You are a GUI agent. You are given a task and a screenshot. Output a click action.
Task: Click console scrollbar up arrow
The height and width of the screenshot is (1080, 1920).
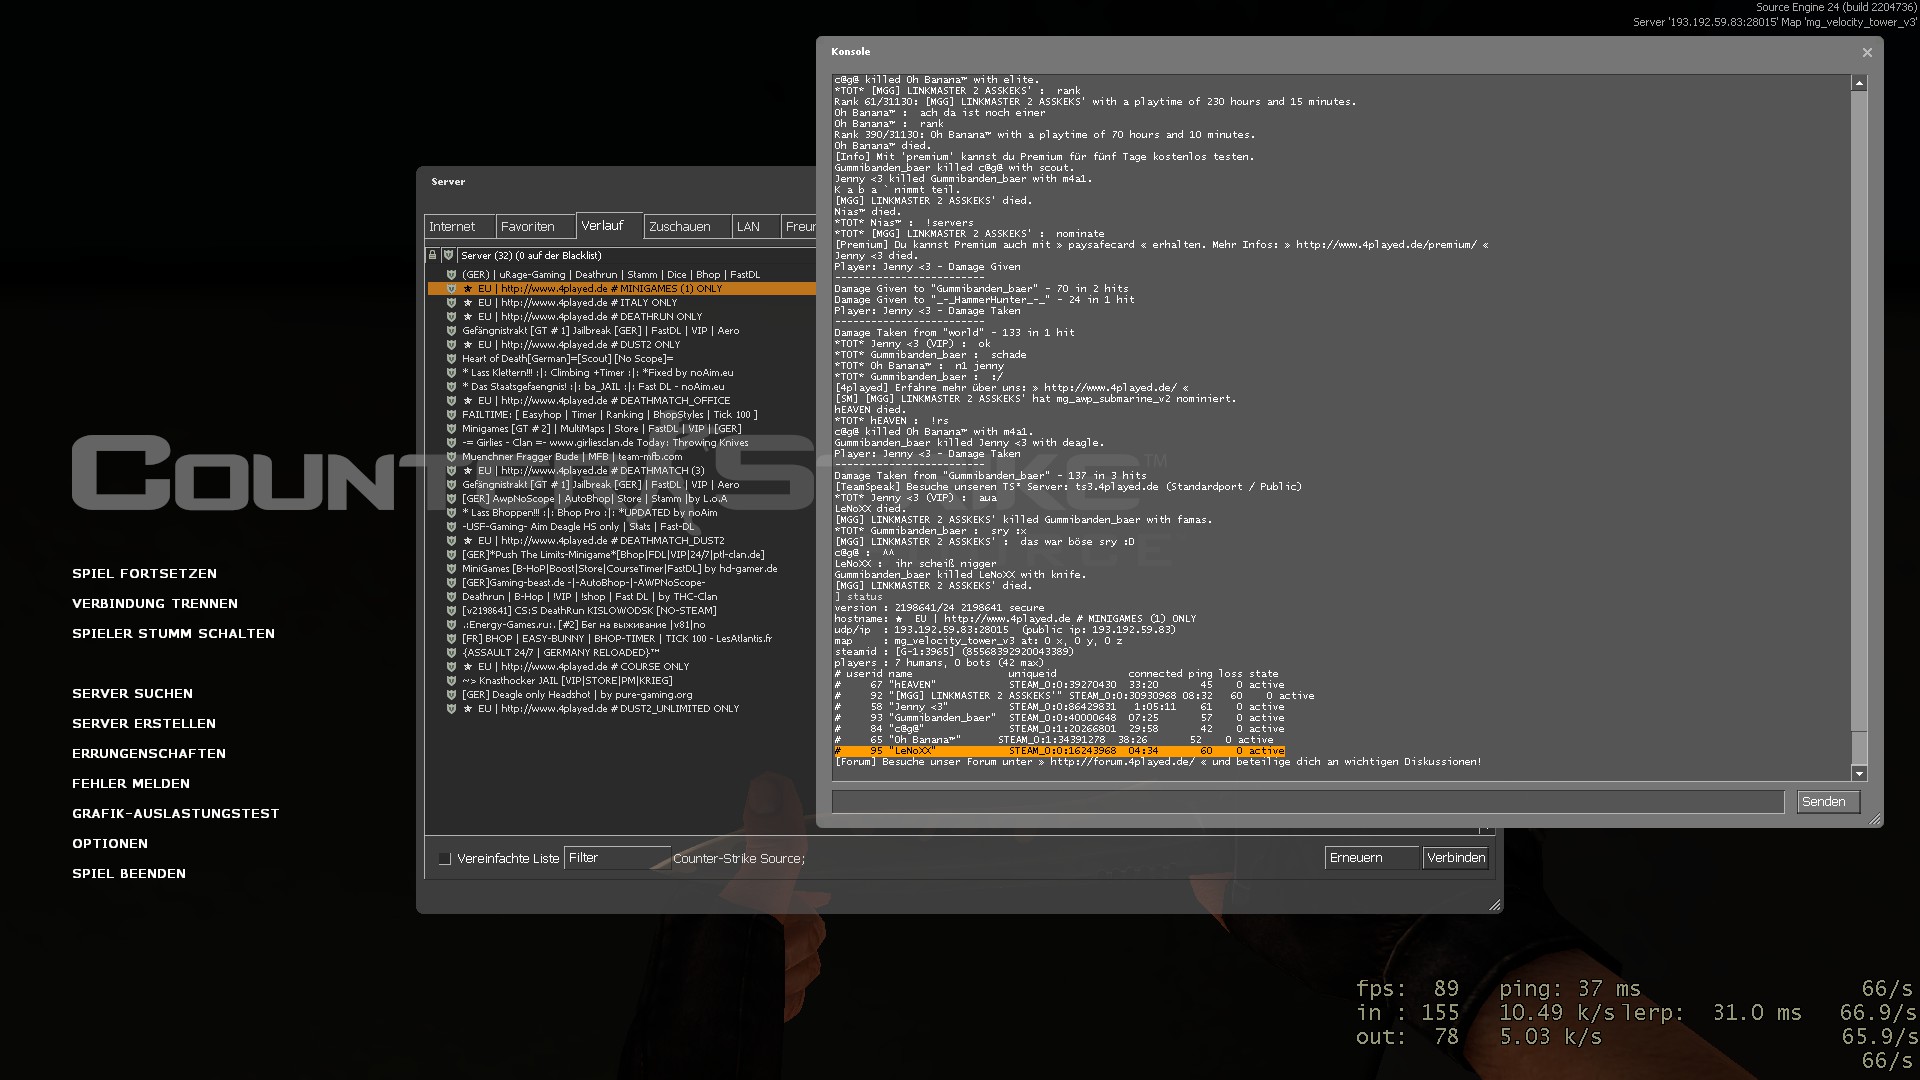(1859, 84)
